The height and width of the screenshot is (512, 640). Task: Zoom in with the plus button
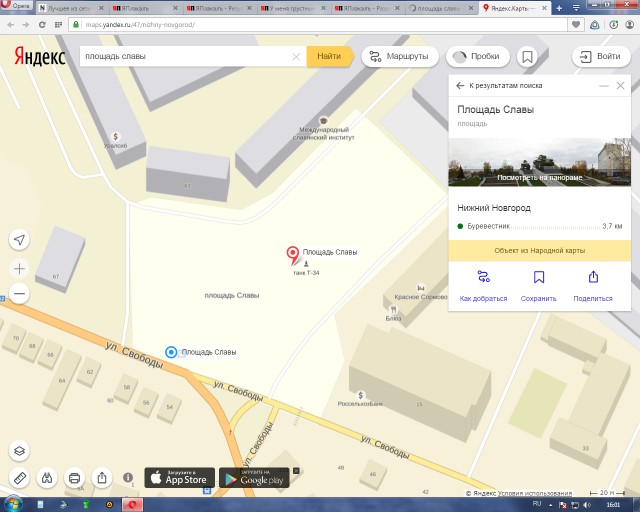tap(19, 268)
